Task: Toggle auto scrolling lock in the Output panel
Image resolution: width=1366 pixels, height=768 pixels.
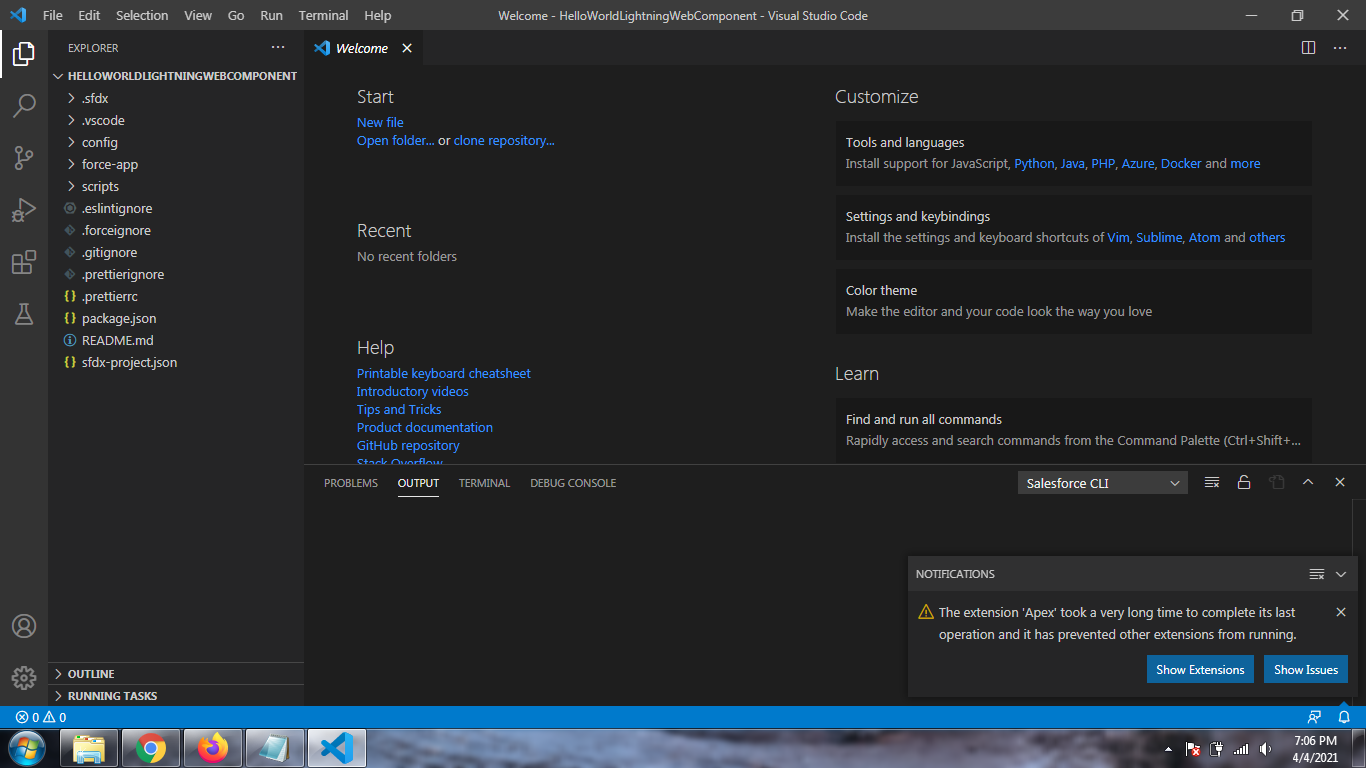Action: [1244, 482]
